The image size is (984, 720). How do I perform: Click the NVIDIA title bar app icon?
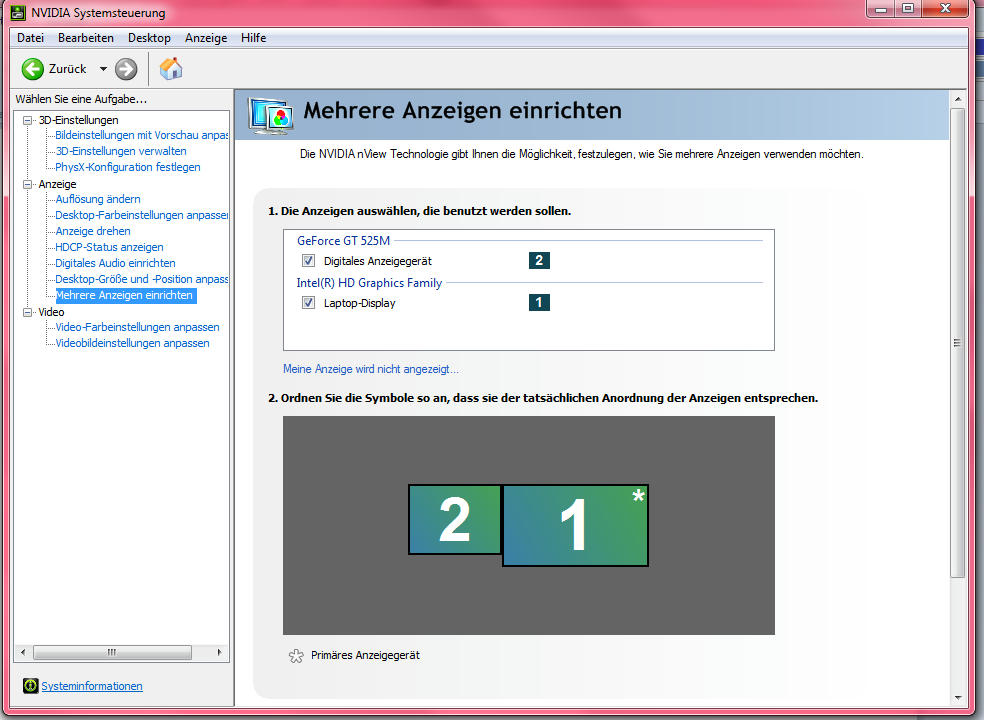18,13
